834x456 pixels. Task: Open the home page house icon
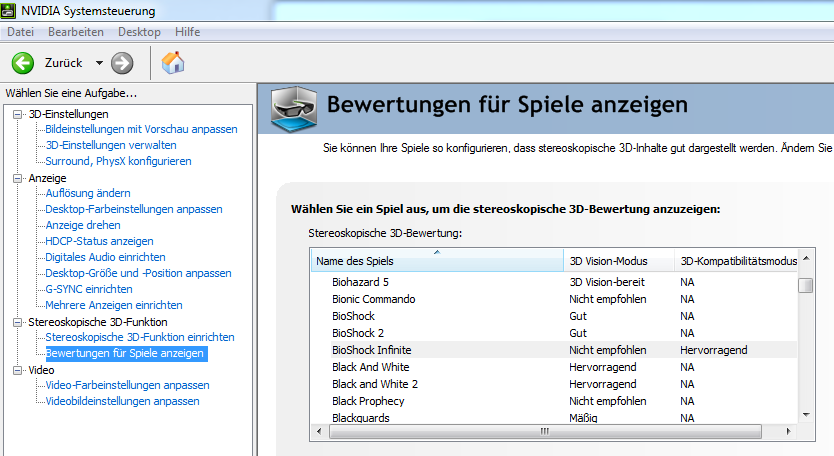click(173, 63)
